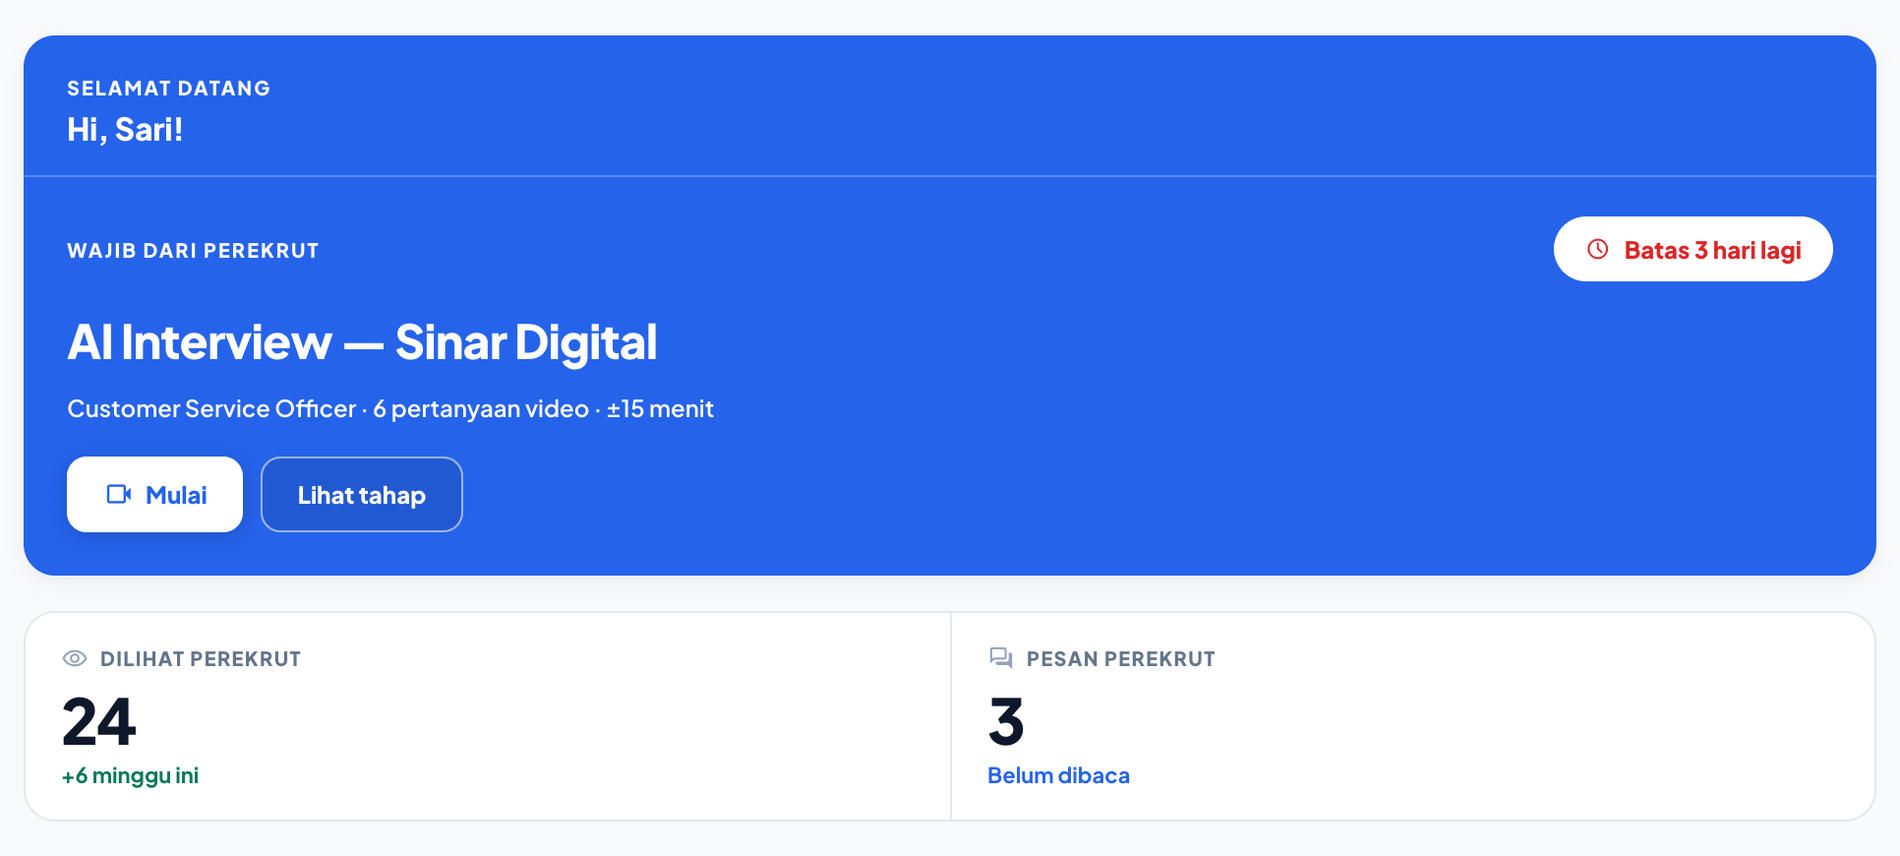Image resolution: width=1900 pixels, height=856 pixels.
Task: Click the 'DILIHAT PEREKRUT' card label
Action: (200, 659)
